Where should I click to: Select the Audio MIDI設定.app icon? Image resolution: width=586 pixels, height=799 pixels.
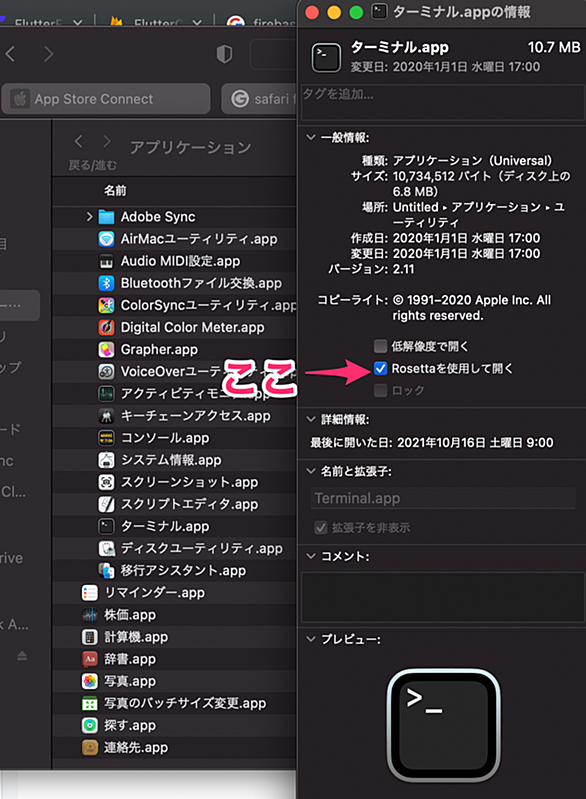pos(106,261)
